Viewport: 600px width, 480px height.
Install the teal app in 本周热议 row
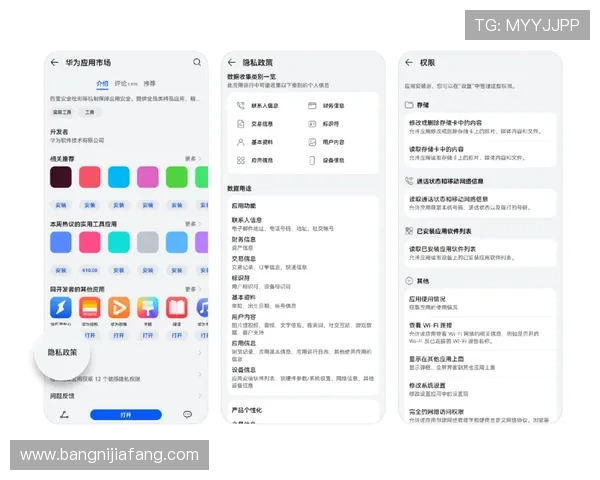click(119, 270)
